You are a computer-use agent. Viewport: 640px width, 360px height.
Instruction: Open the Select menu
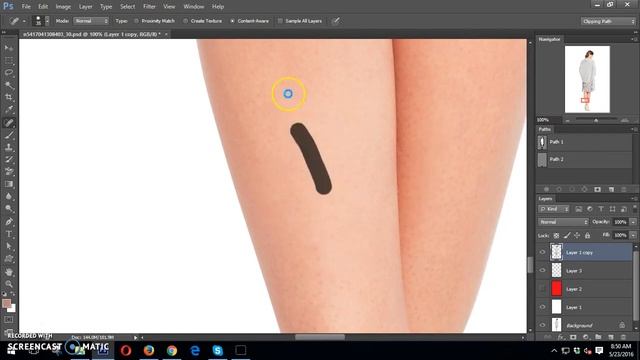(127, 7)
